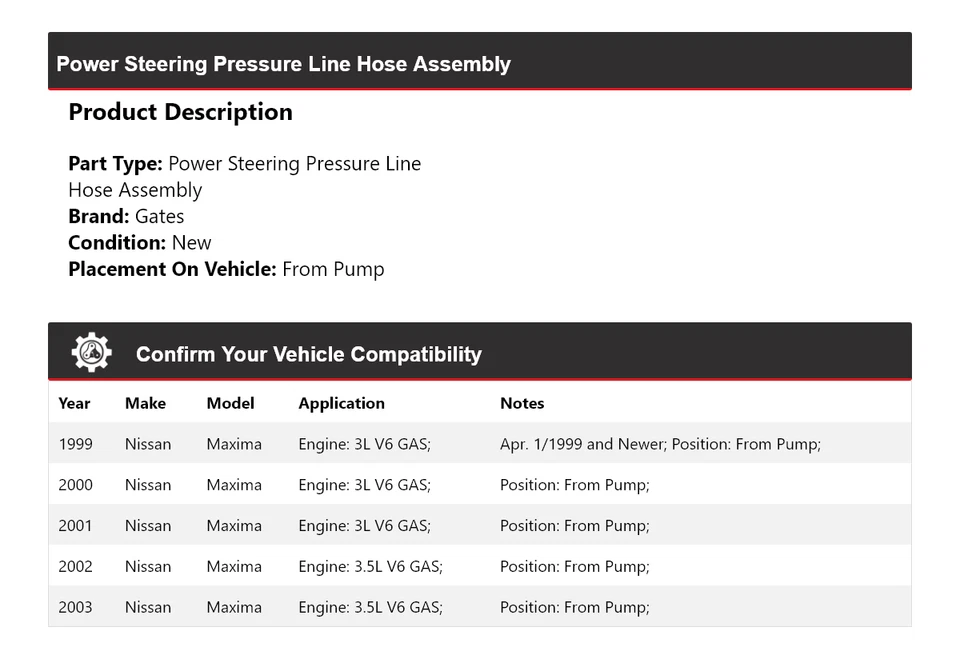
Task: Click the Confirm Your Vehicle Compatibility heading text
Action: coord(308,354)
